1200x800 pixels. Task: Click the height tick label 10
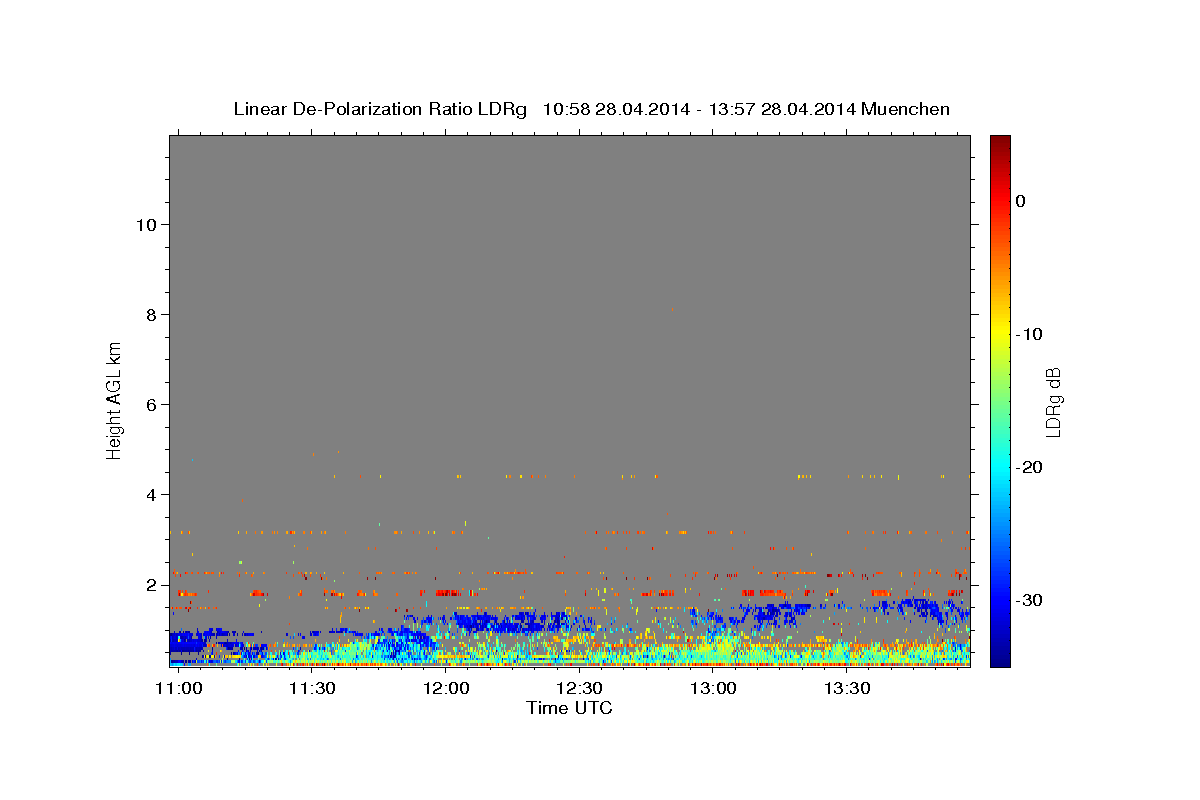(x=147, y=225)
